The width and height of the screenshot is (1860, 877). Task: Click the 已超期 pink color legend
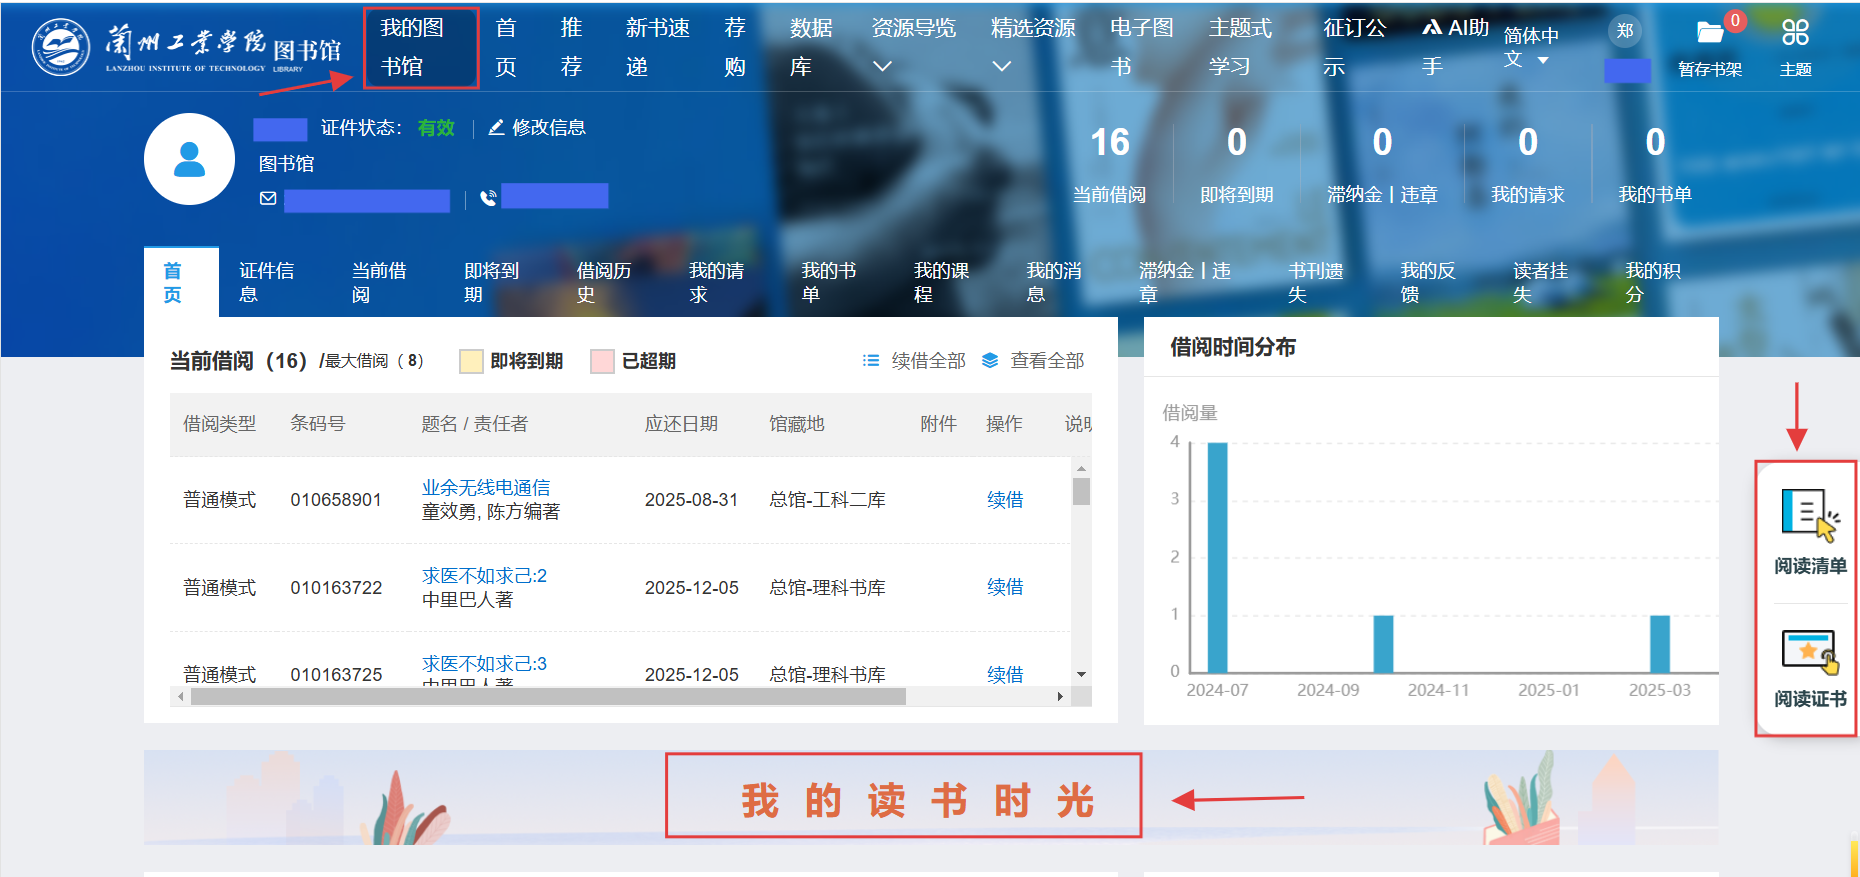[x=602, y=361]
